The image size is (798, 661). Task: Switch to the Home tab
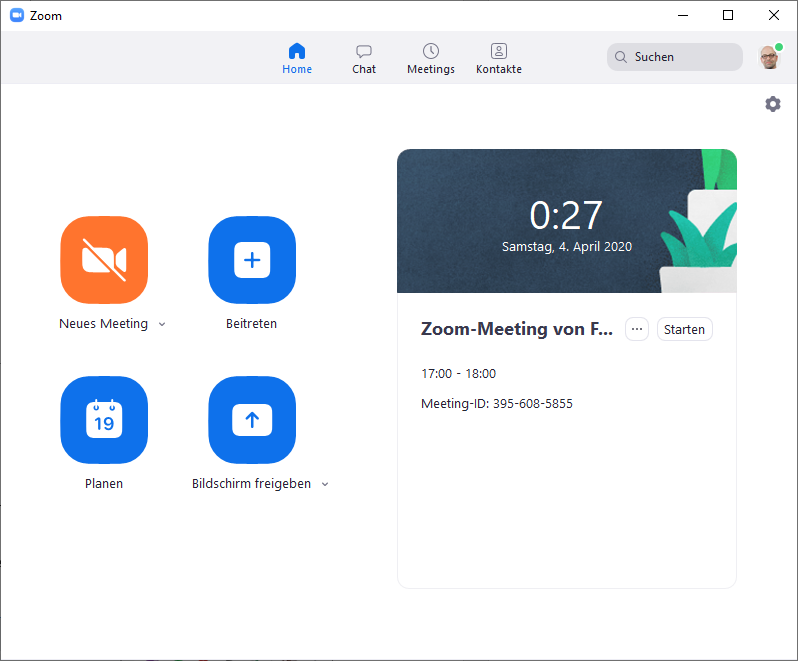[297, 59]
